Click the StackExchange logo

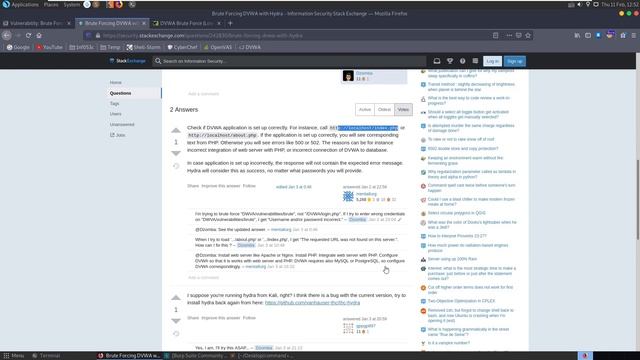click(x=127, y=61)
